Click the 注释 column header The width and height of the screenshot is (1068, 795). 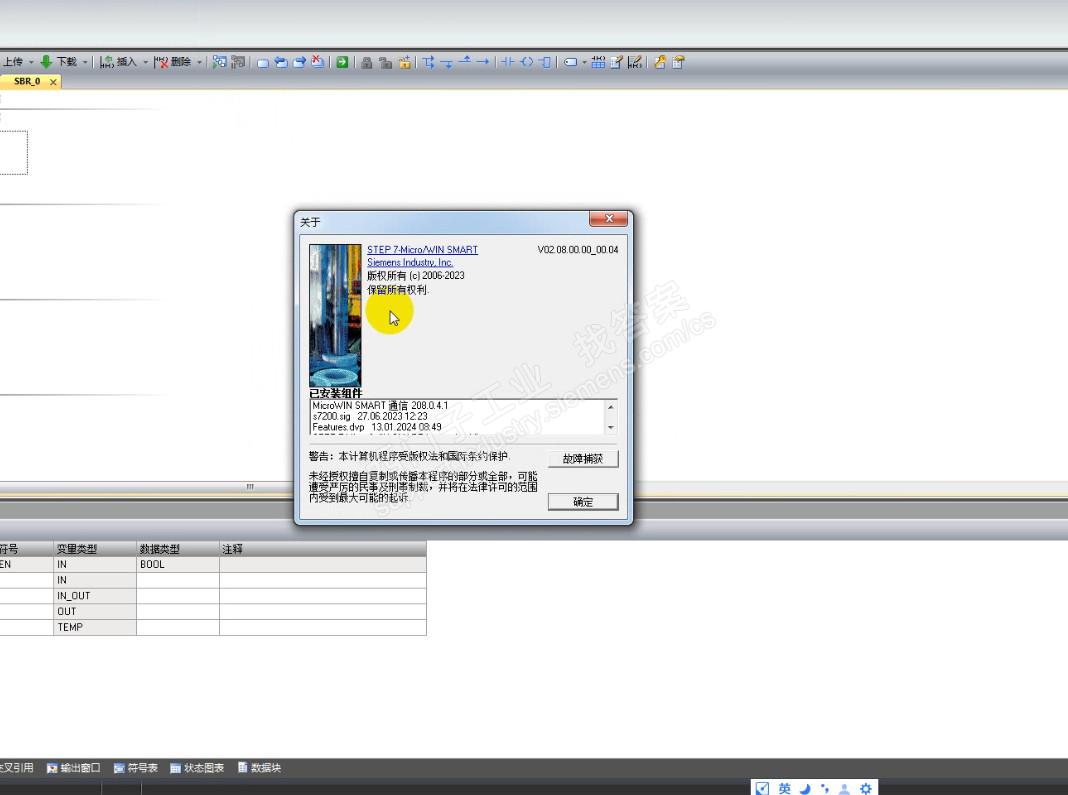[323, 548]
